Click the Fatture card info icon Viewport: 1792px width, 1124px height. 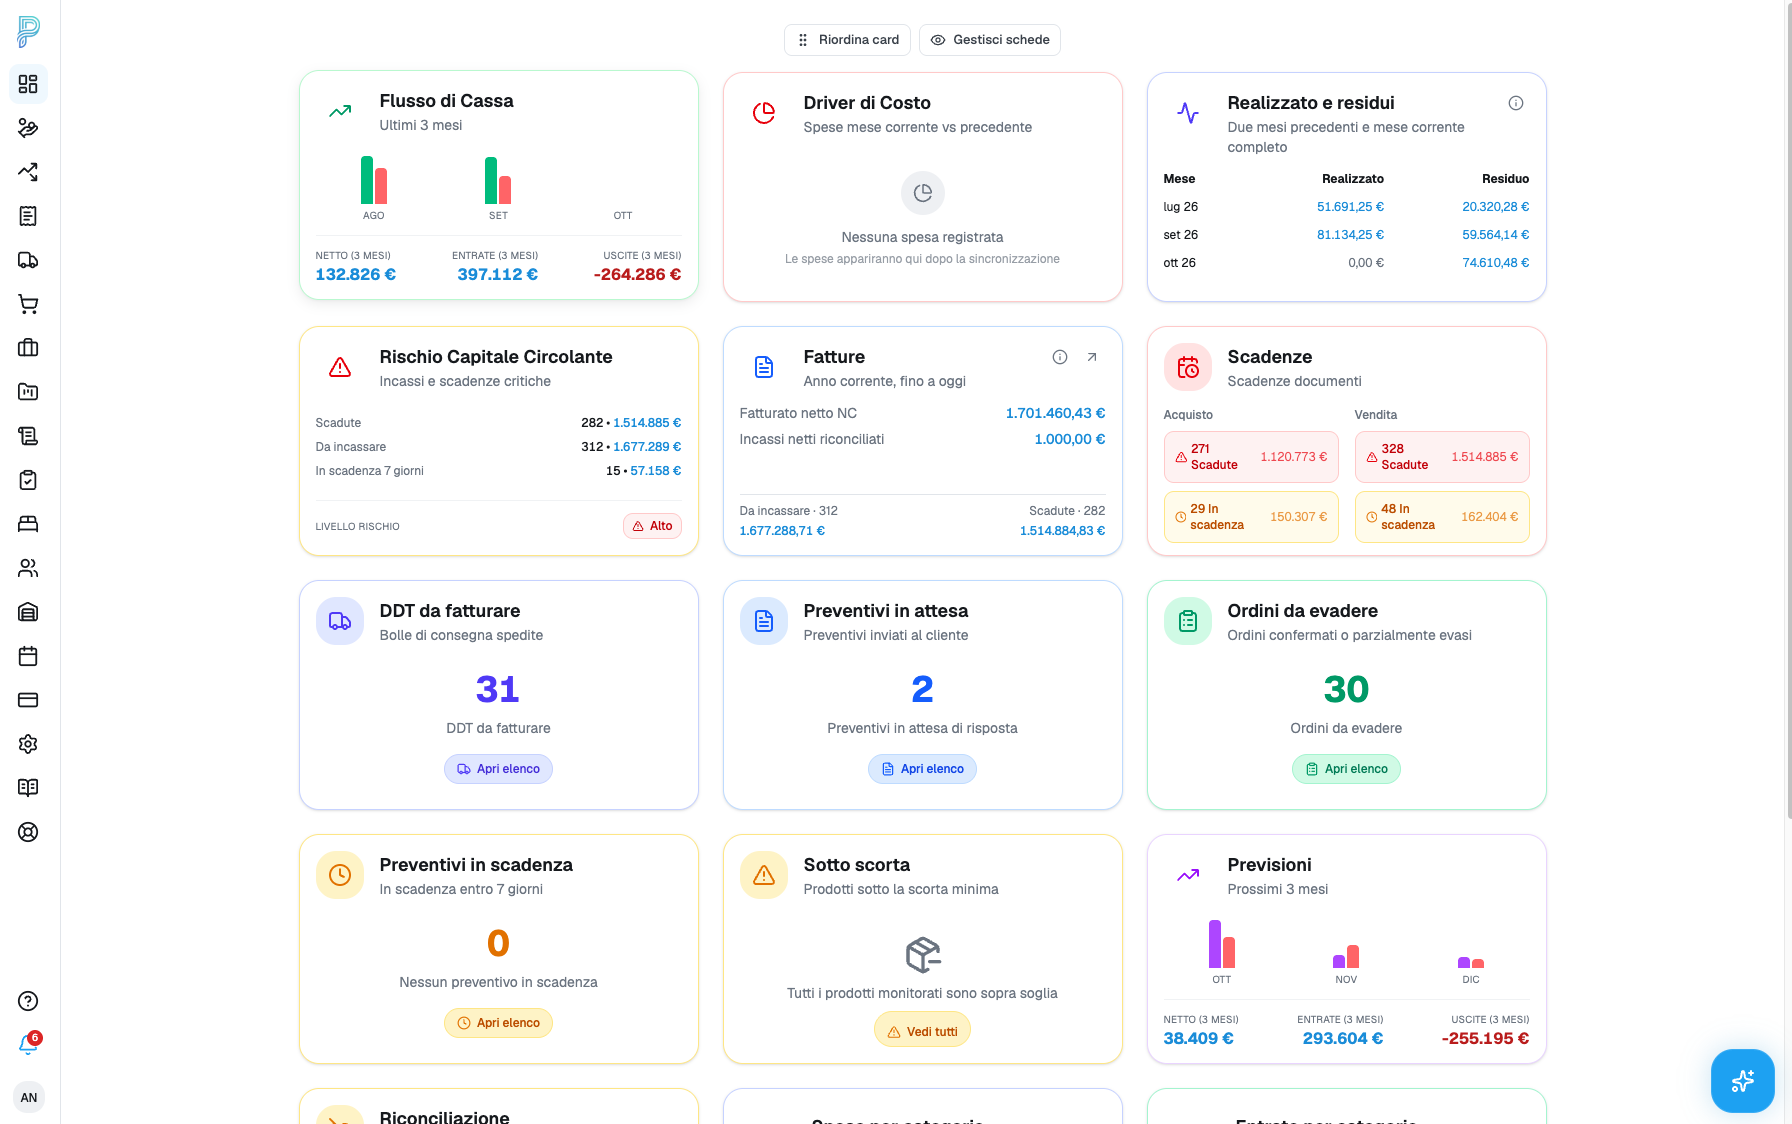[x=1060, y=357]
